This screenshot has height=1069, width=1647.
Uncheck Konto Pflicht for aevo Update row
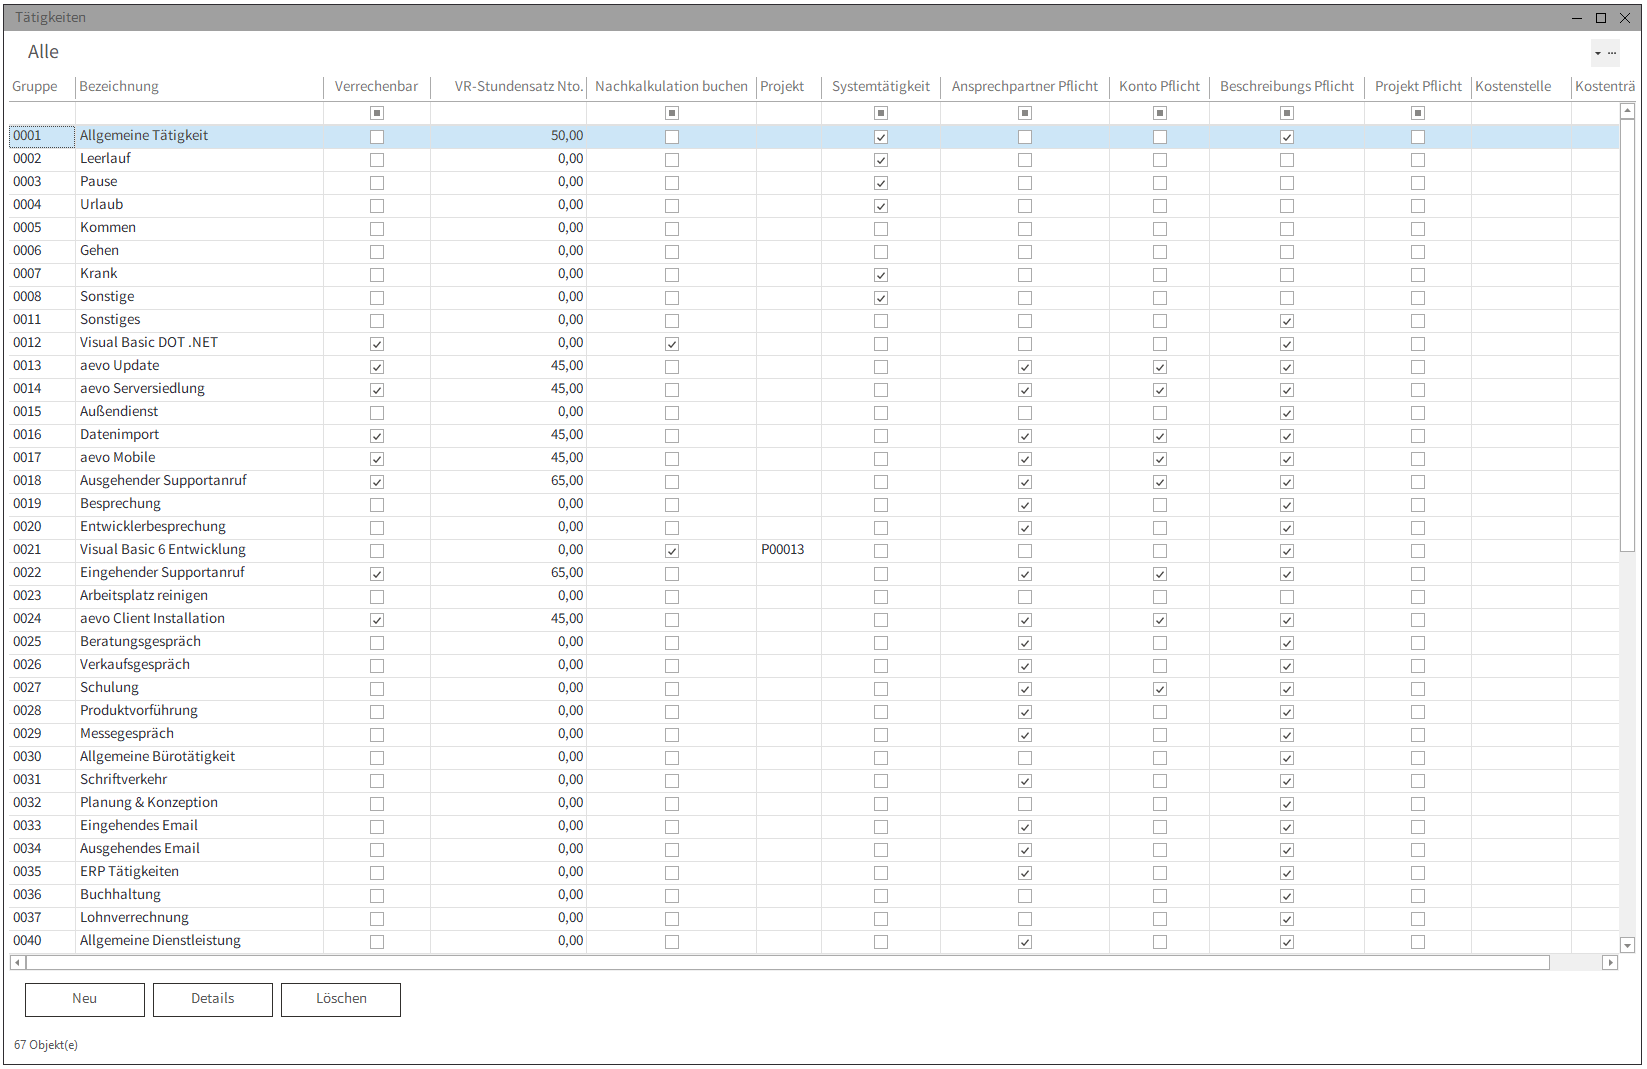(x=1160, y=367)
